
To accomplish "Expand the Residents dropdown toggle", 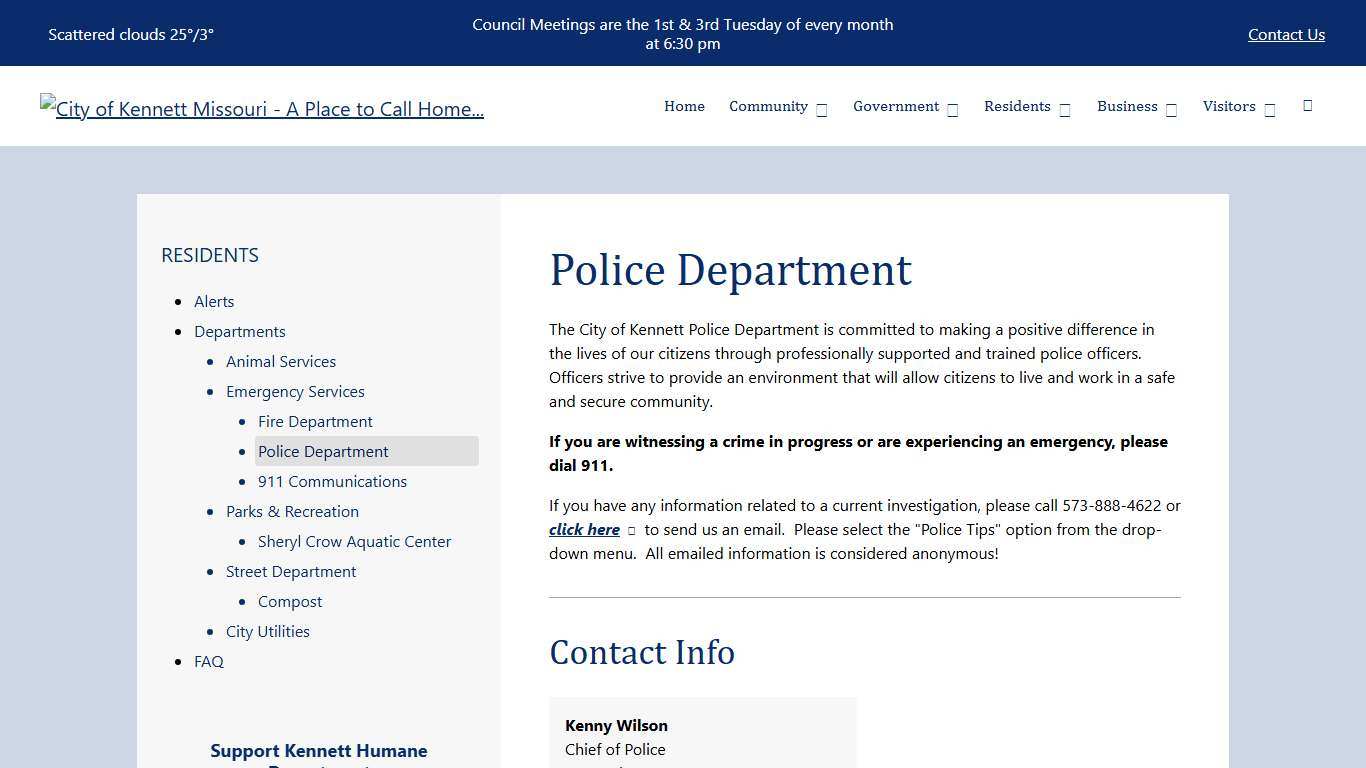I will point(1064,108).
